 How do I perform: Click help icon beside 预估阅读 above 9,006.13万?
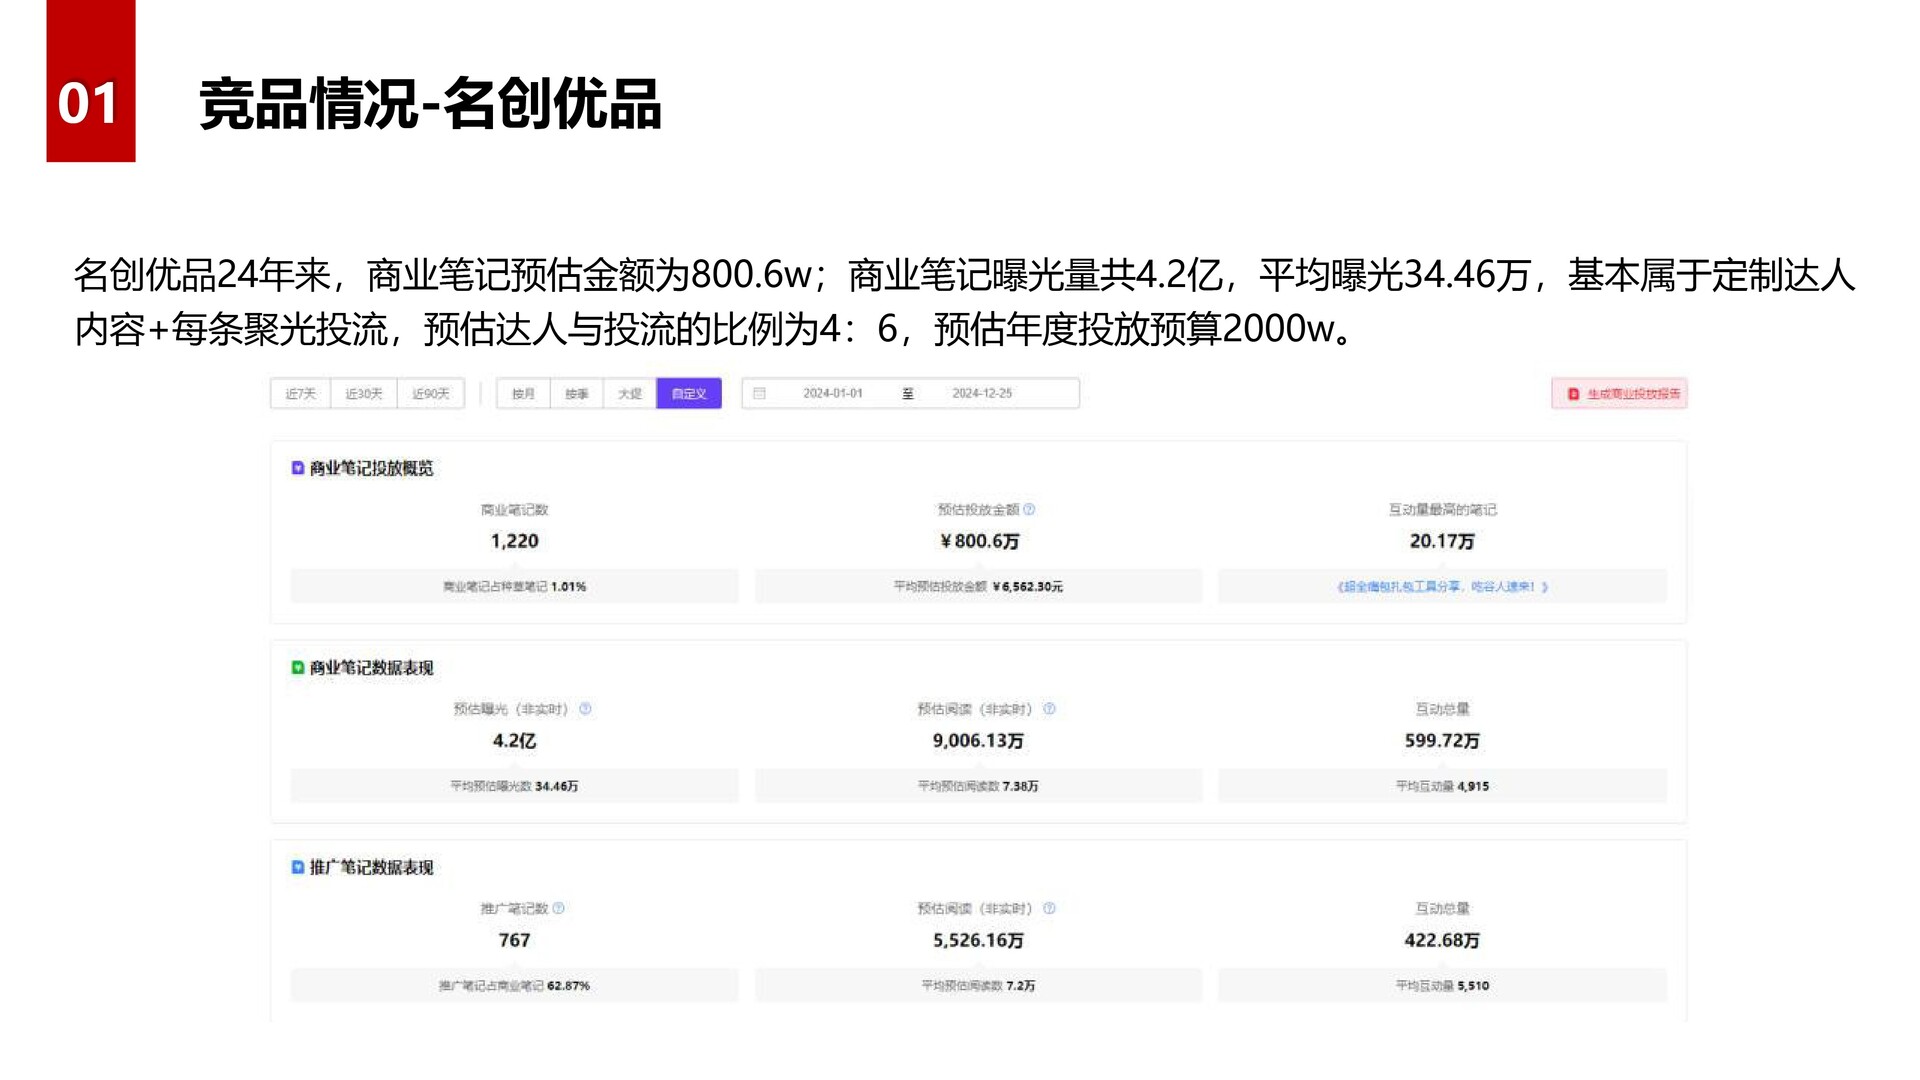(1049, 709)
